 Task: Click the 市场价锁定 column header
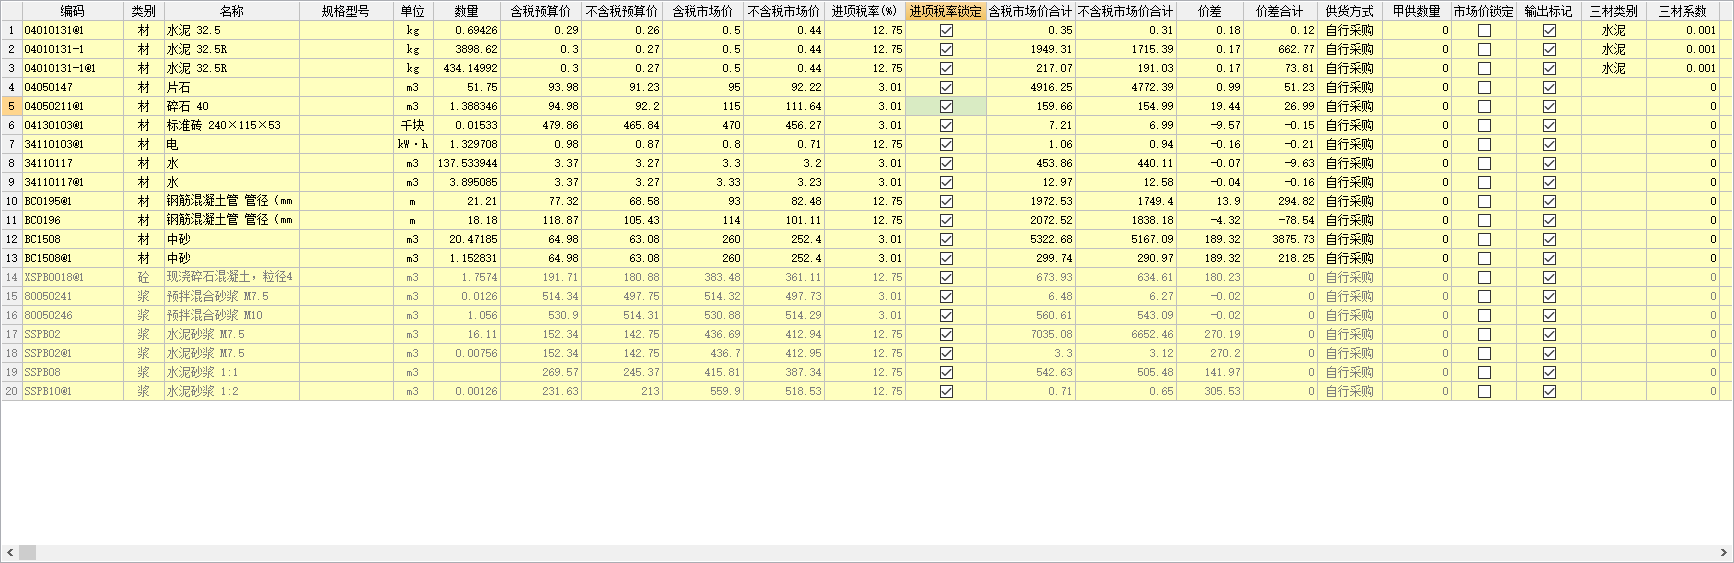(x=1484, y=11)
